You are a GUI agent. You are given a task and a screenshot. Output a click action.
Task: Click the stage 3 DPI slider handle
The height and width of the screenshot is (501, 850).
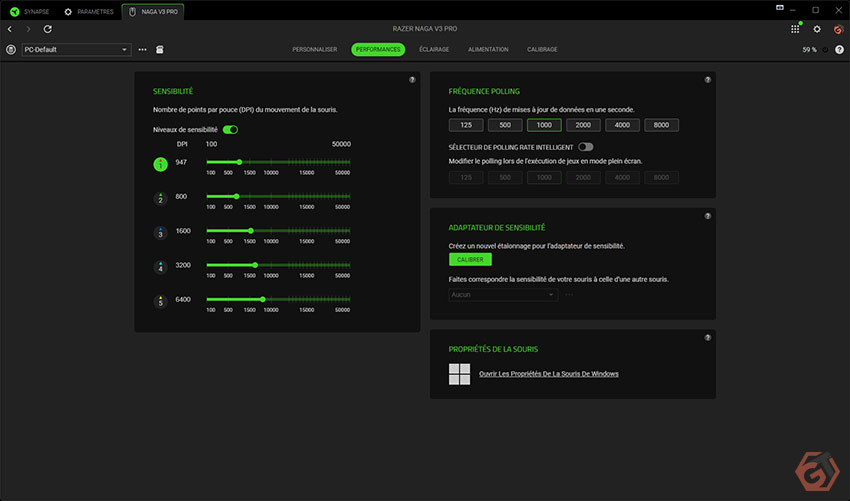[x=251, y=230]
